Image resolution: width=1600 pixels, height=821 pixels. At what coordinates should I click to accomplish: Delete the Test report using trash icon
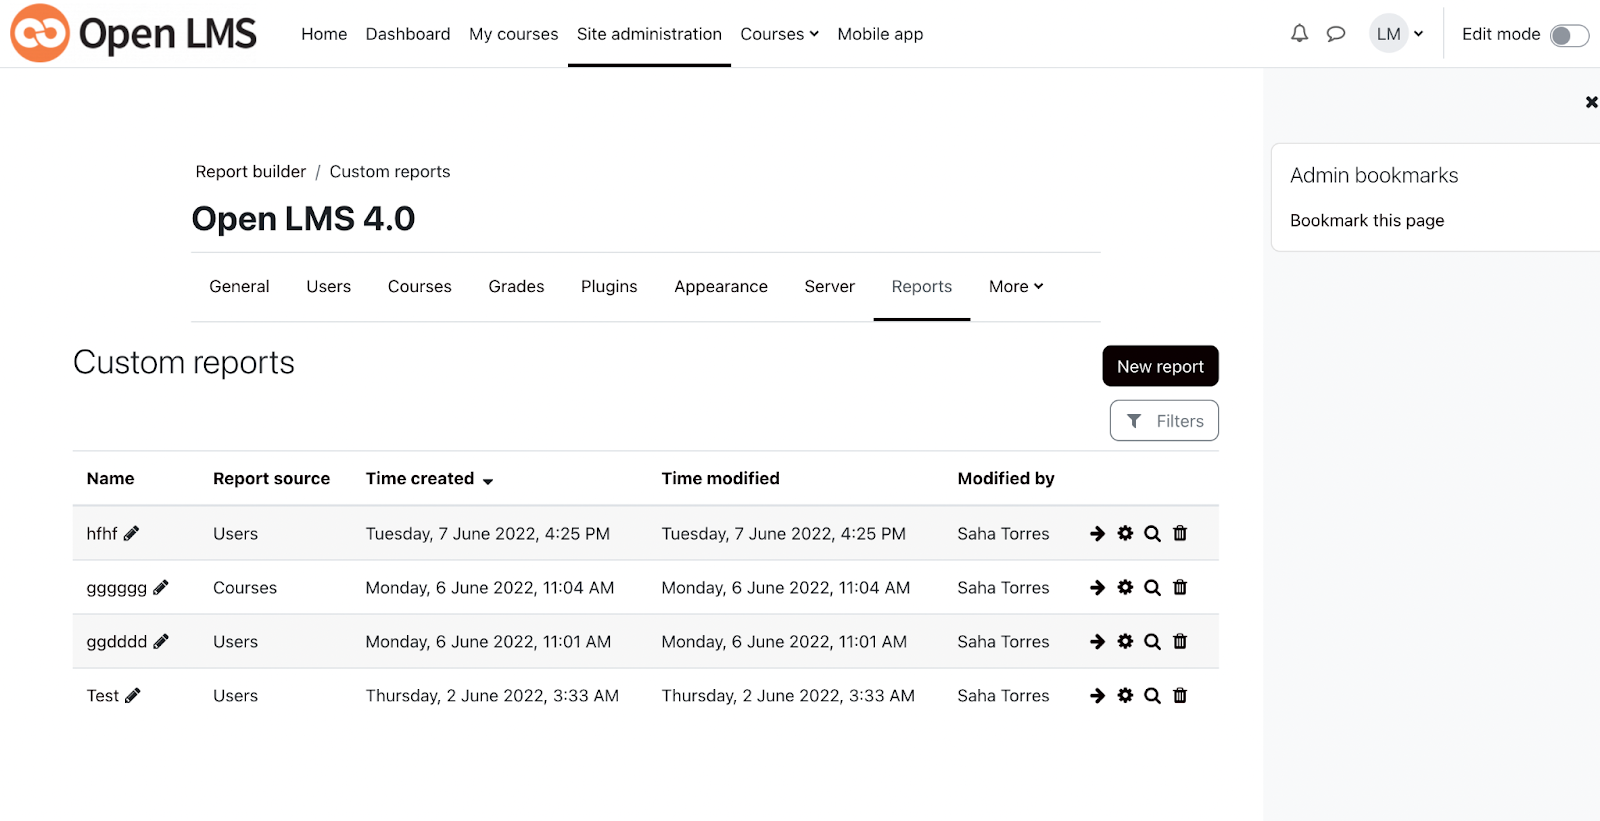pyautogui.click(x=1180, y=696)
